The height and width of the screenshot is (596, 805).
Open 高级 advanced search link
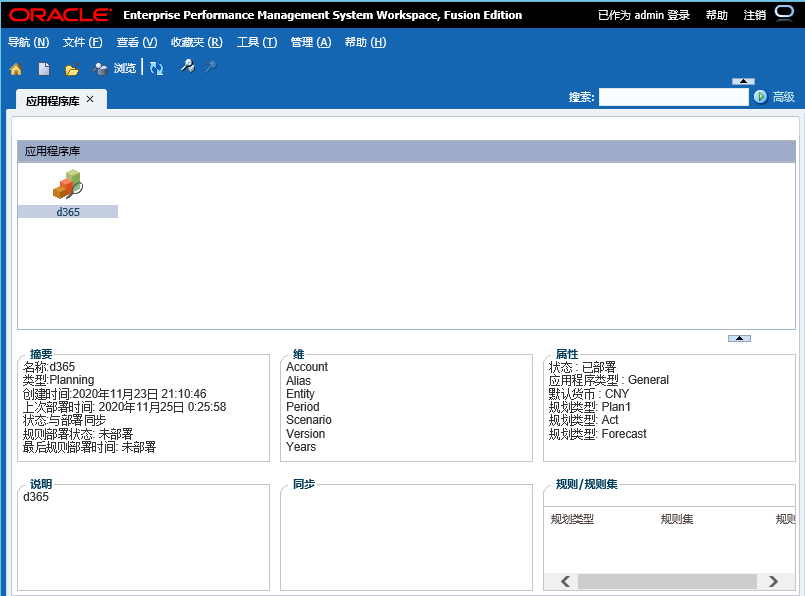[783, 97]
